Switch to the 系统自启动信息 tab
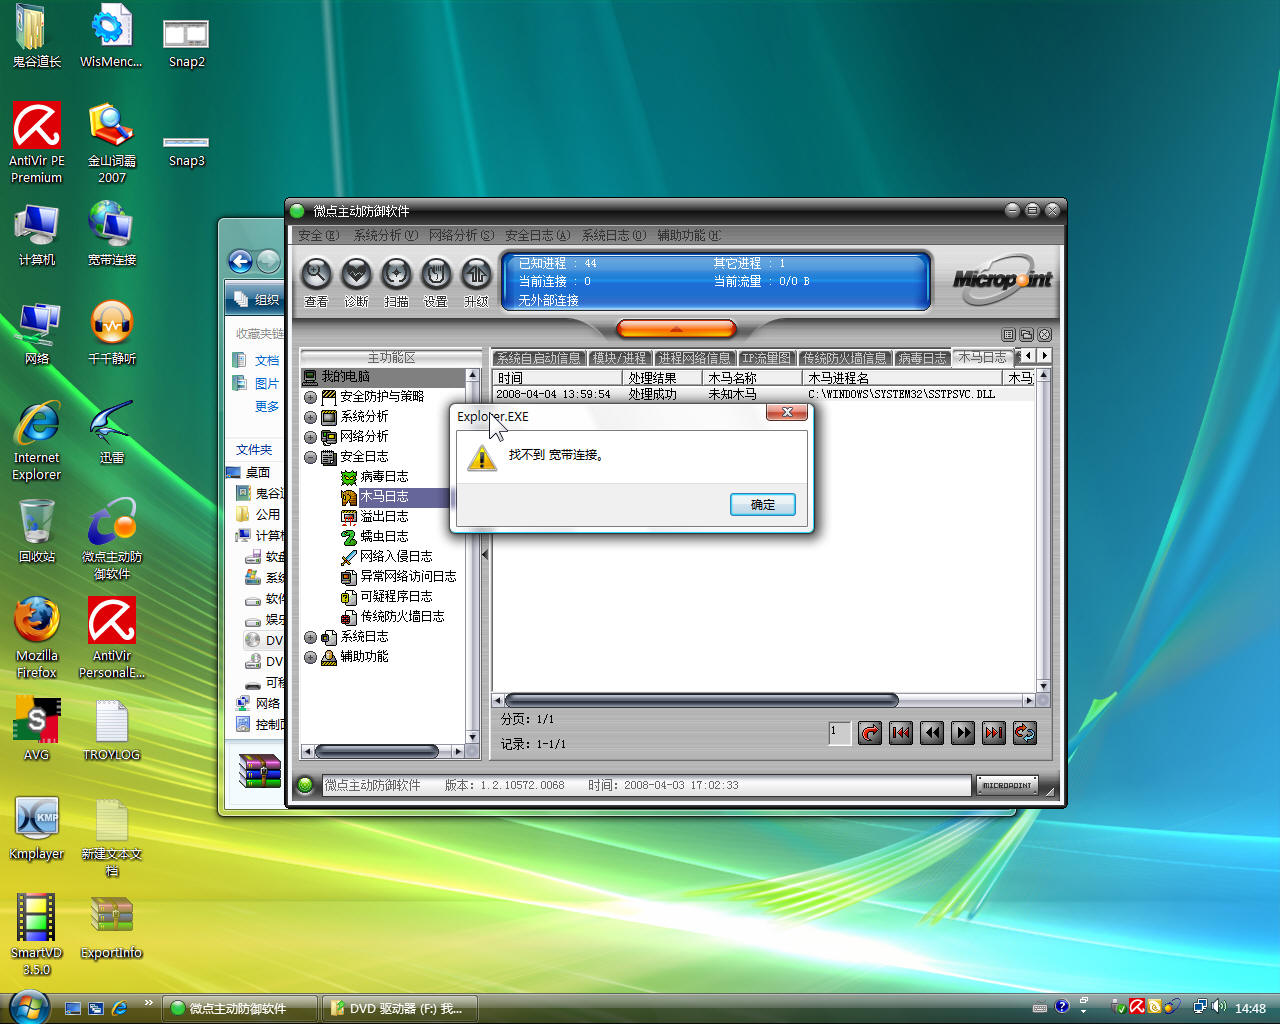The image size is (1280, 1024). coord(538,358)
